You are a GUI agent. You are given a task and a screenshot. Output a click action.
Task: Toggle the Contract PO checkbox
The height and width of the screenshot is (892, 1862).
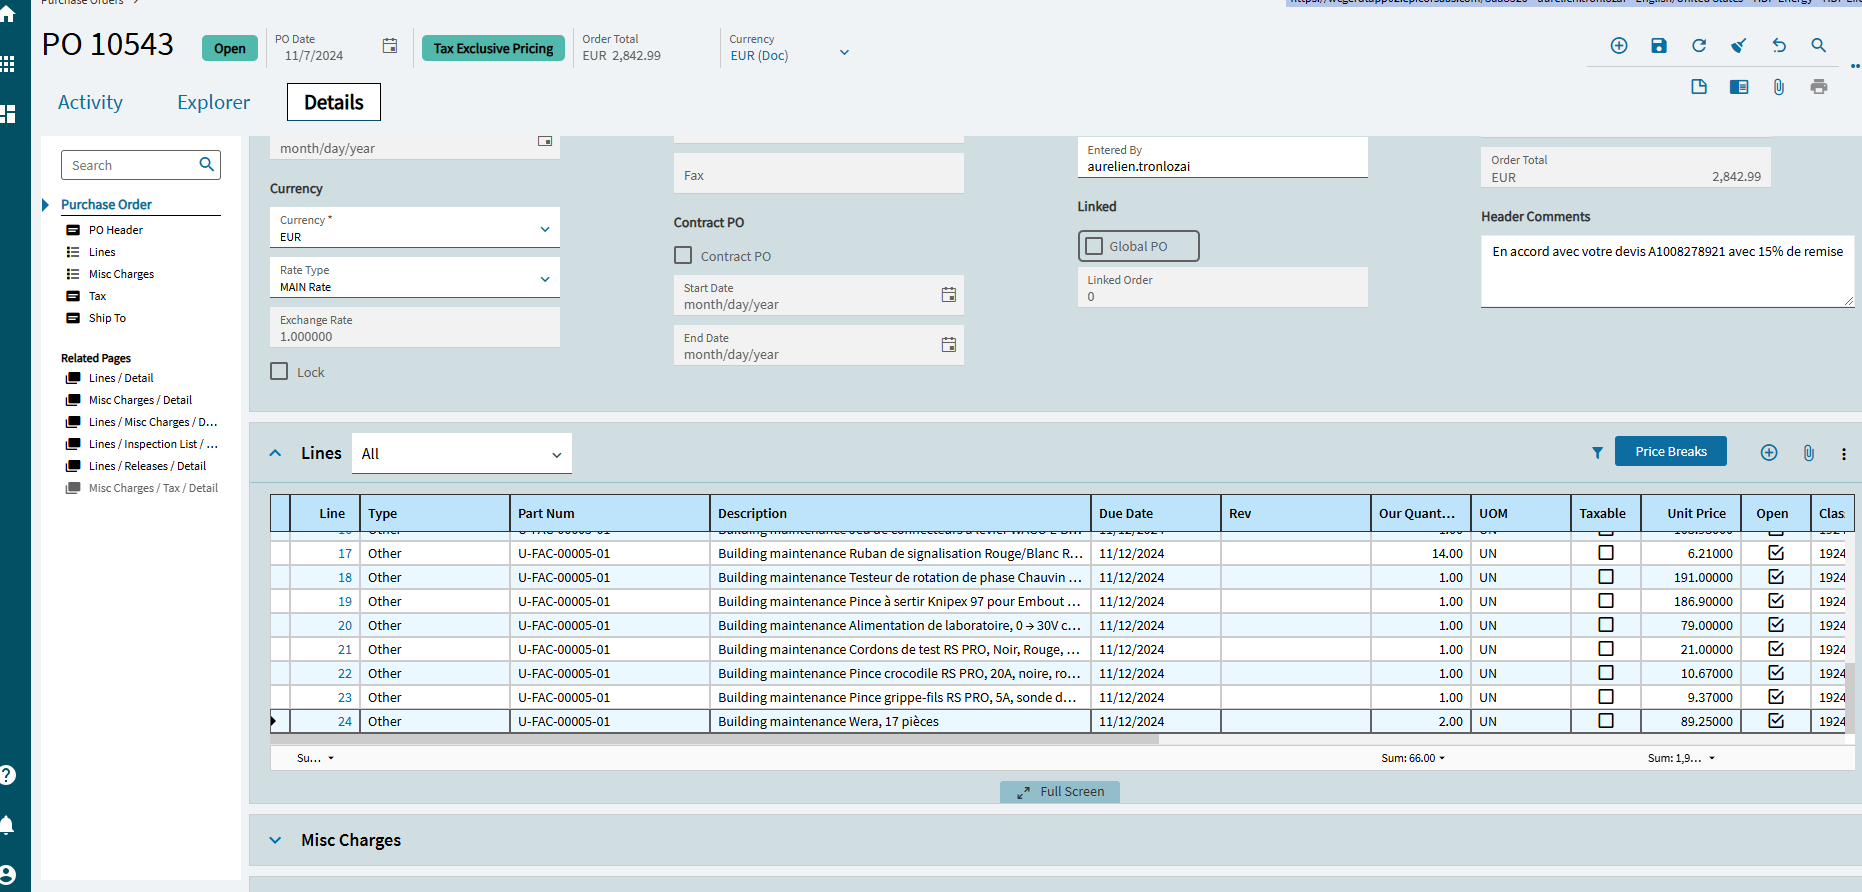click(683, 255)
